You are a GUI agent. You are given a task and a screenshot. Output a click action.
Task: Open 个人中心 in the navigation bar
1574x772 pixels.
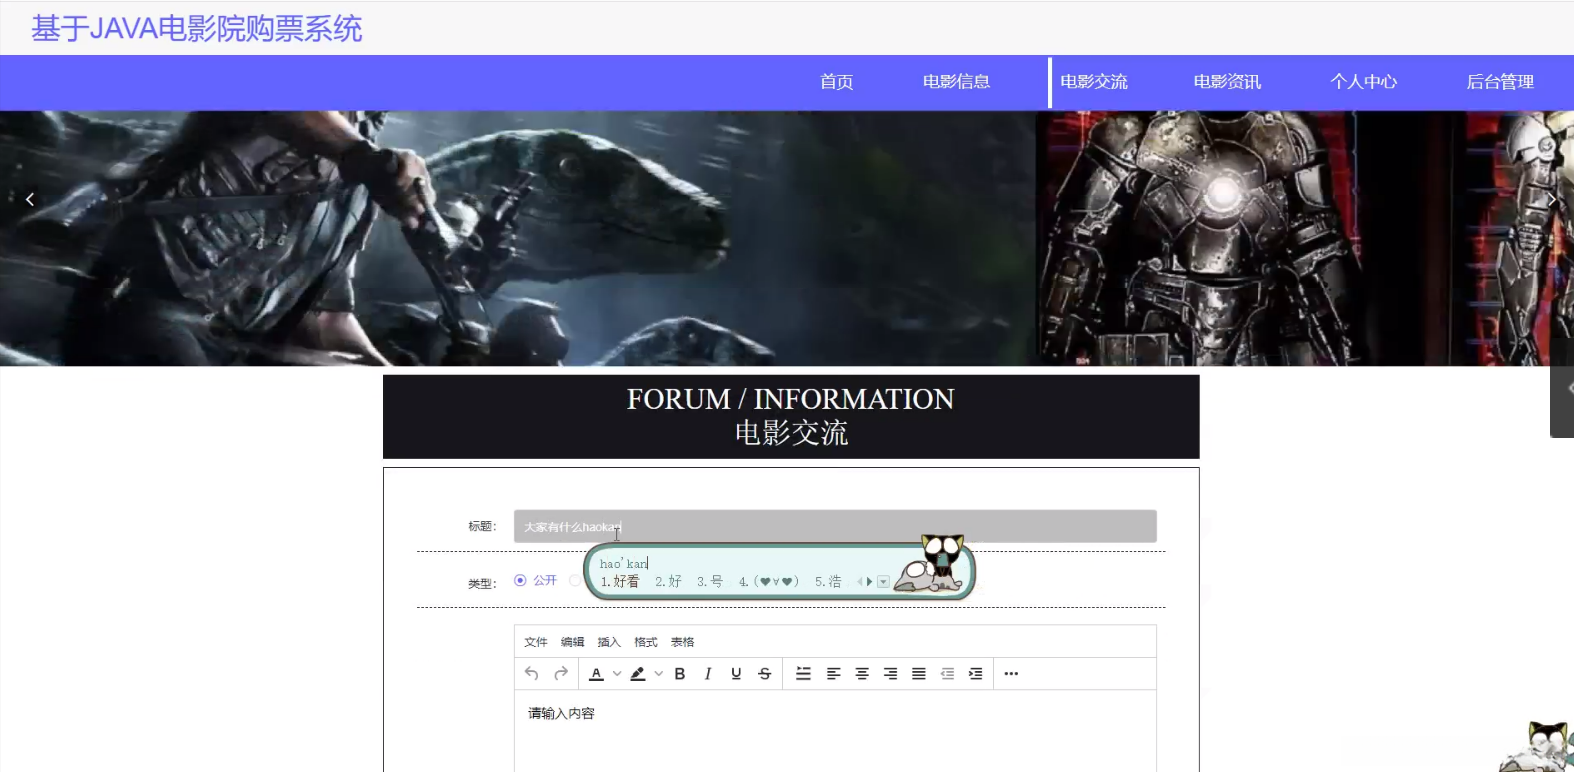1364,82
